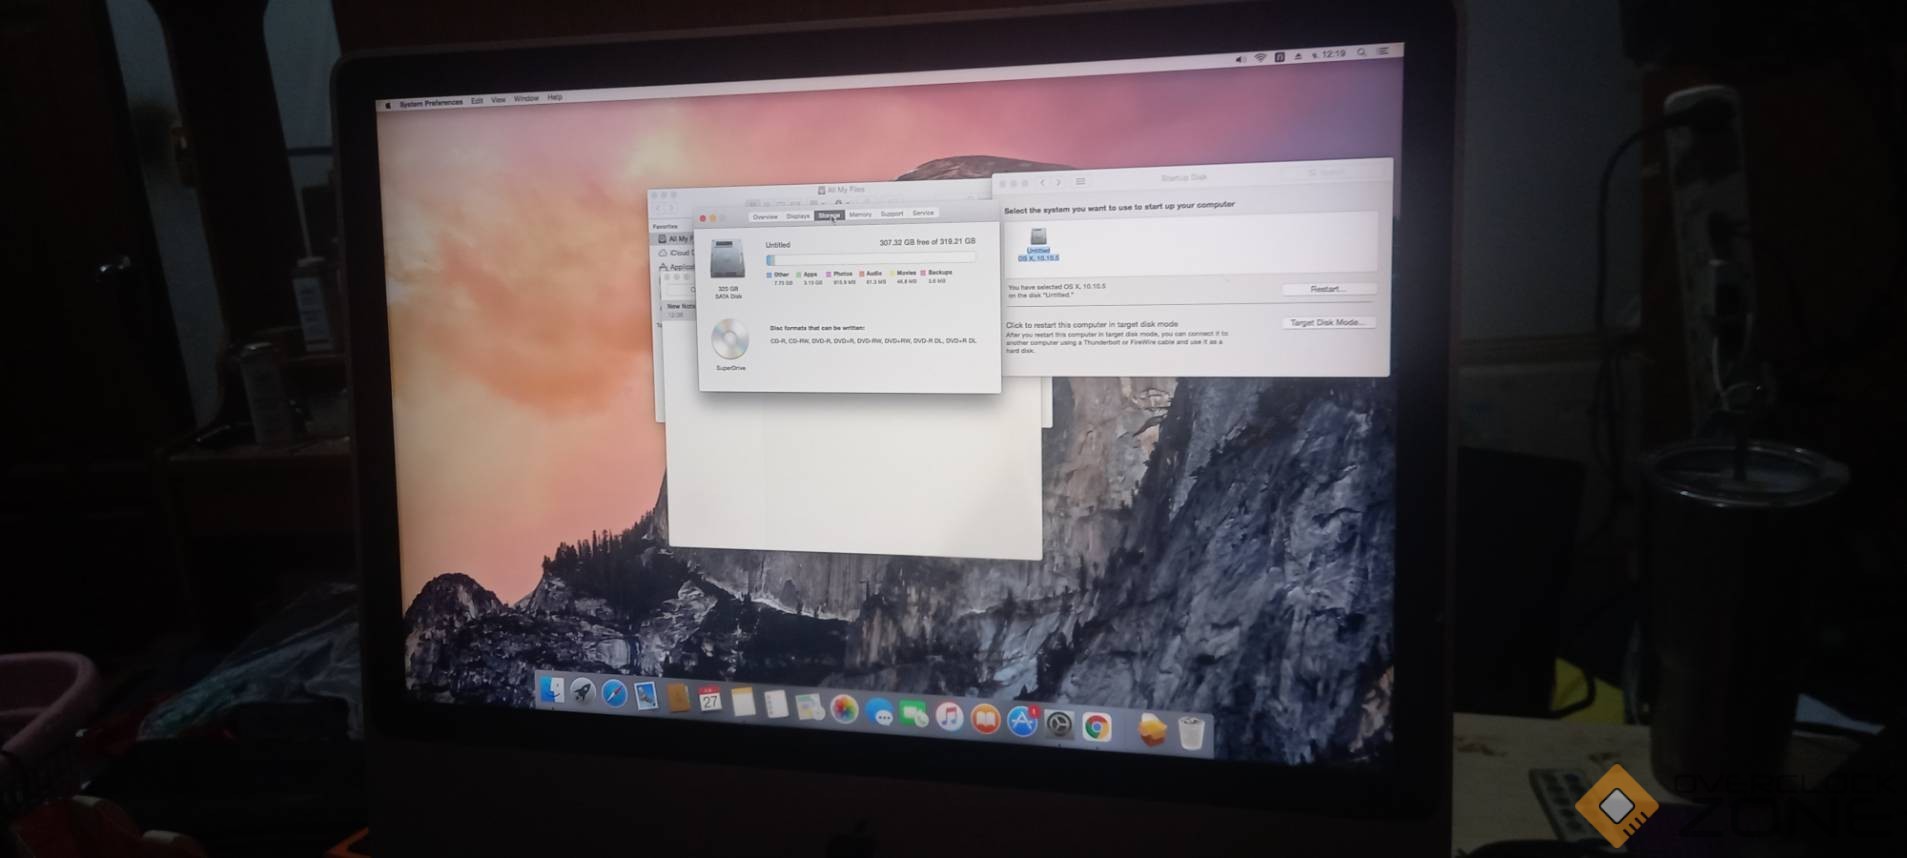1907x858 pixels.
Task: Click the 12:19 clock in menu bar
Action: [1333, 54]
